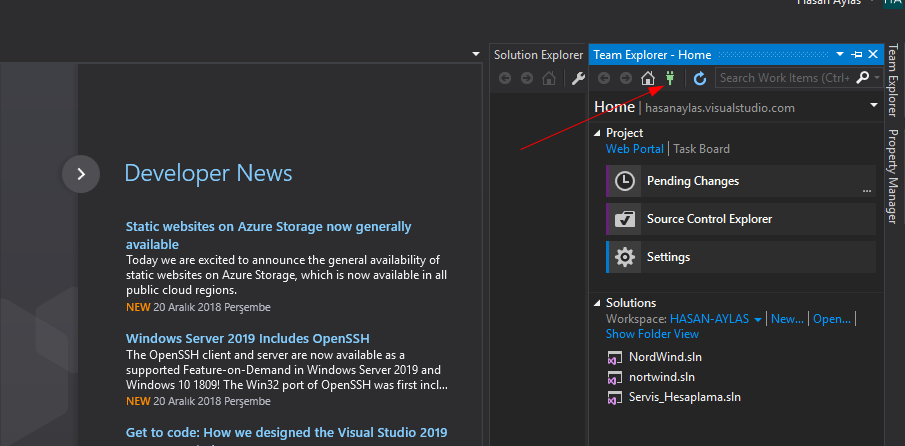Click hasanaylas.visualstudio.com server name
The image size is (905, 446).
tap(720, 108)
